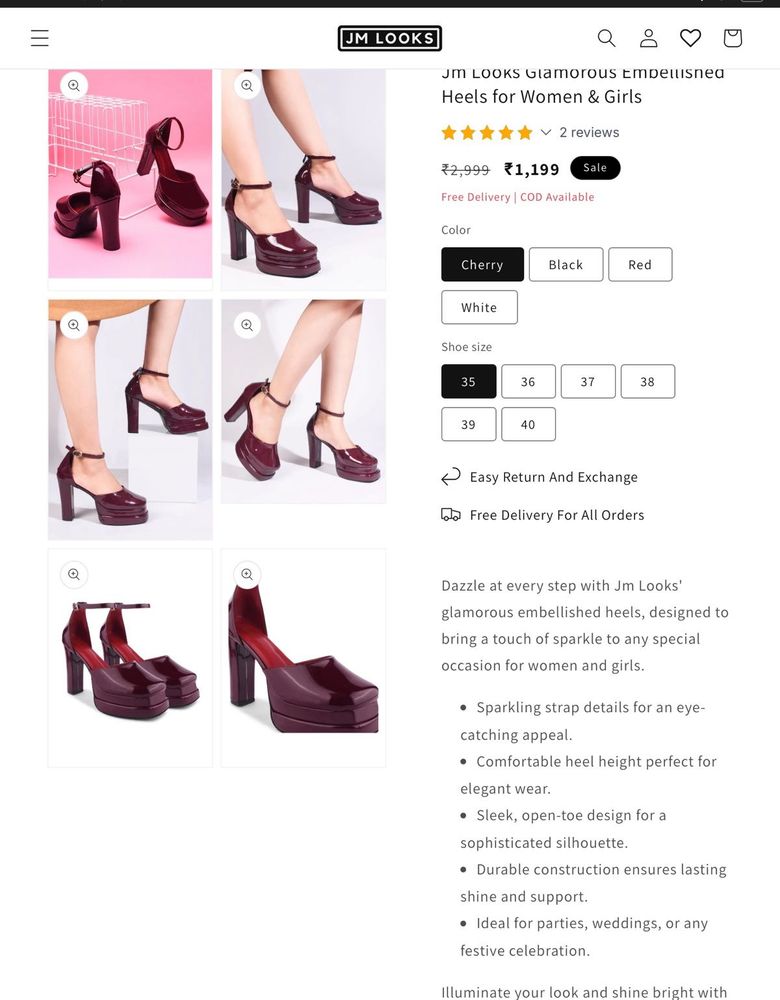Switch color selection to White
This screenshot has height=1000, width=780.
coord(479,307)
